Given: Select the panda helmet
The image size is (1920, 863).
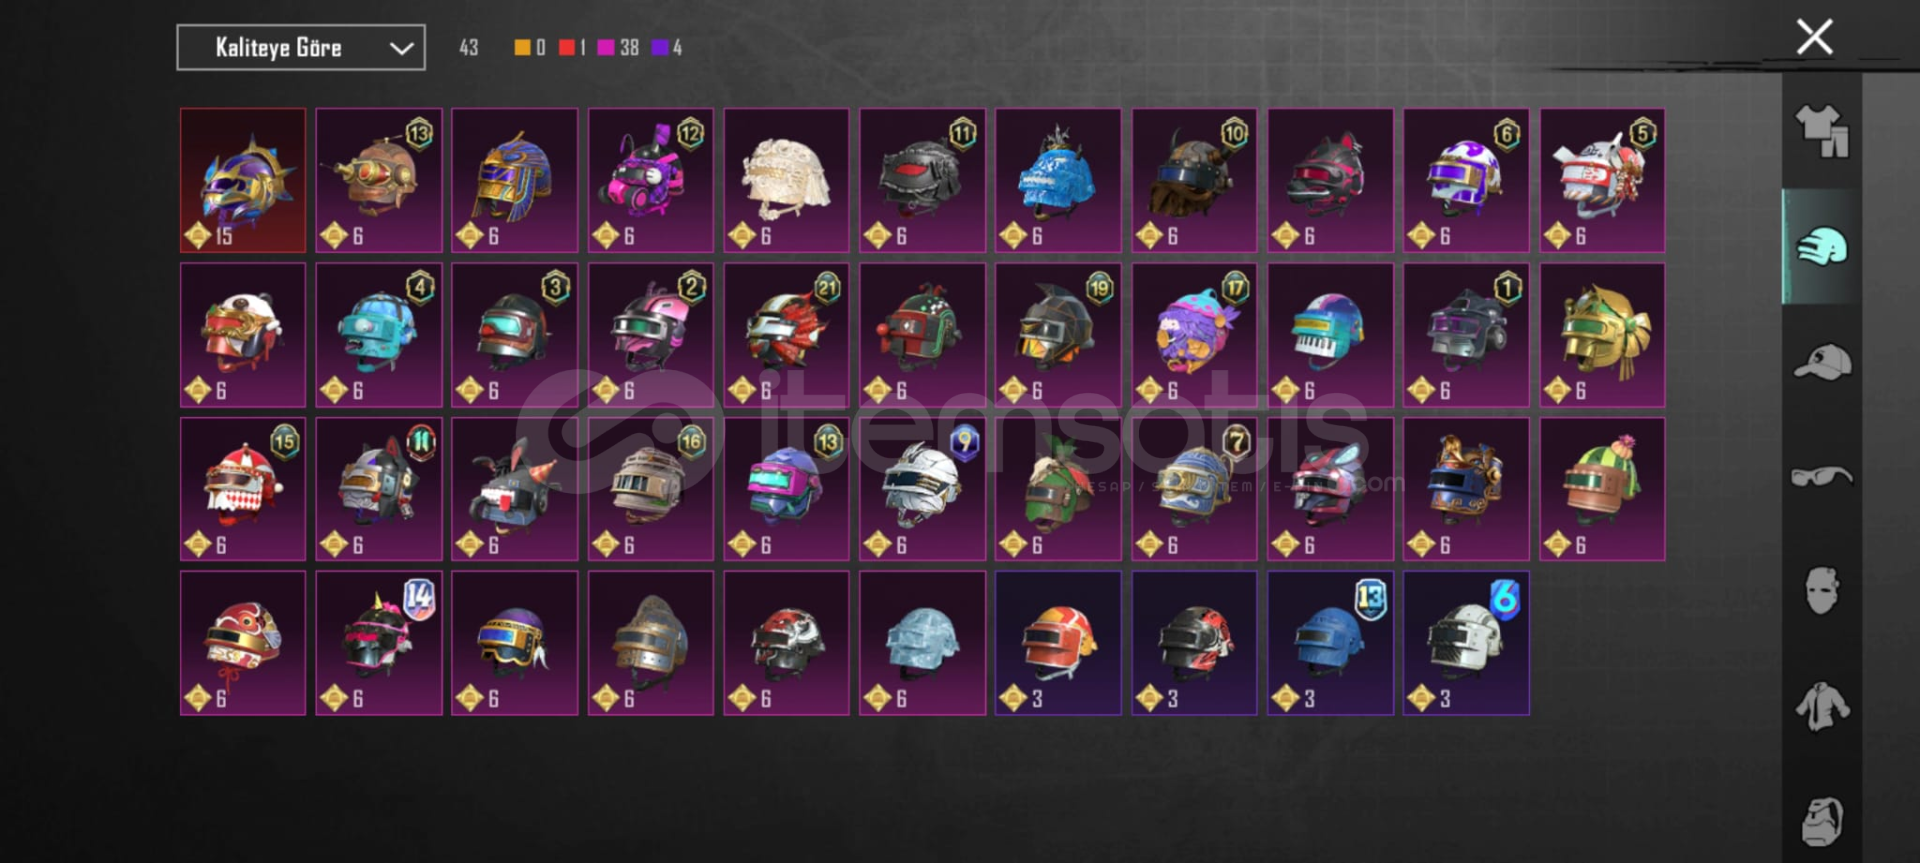Looking at the screenshot, I should [243, 335].
